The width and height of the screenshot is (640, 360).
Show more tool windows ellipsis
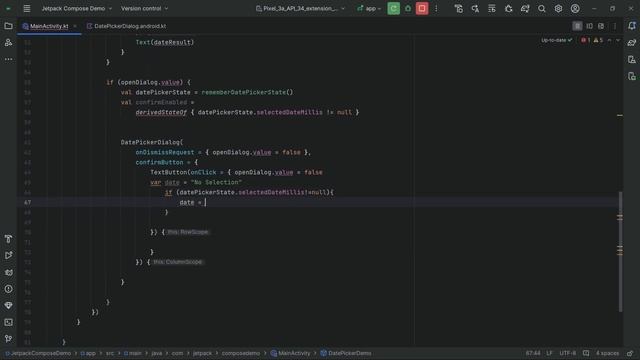pyautogui.click(x=8, y=59)
